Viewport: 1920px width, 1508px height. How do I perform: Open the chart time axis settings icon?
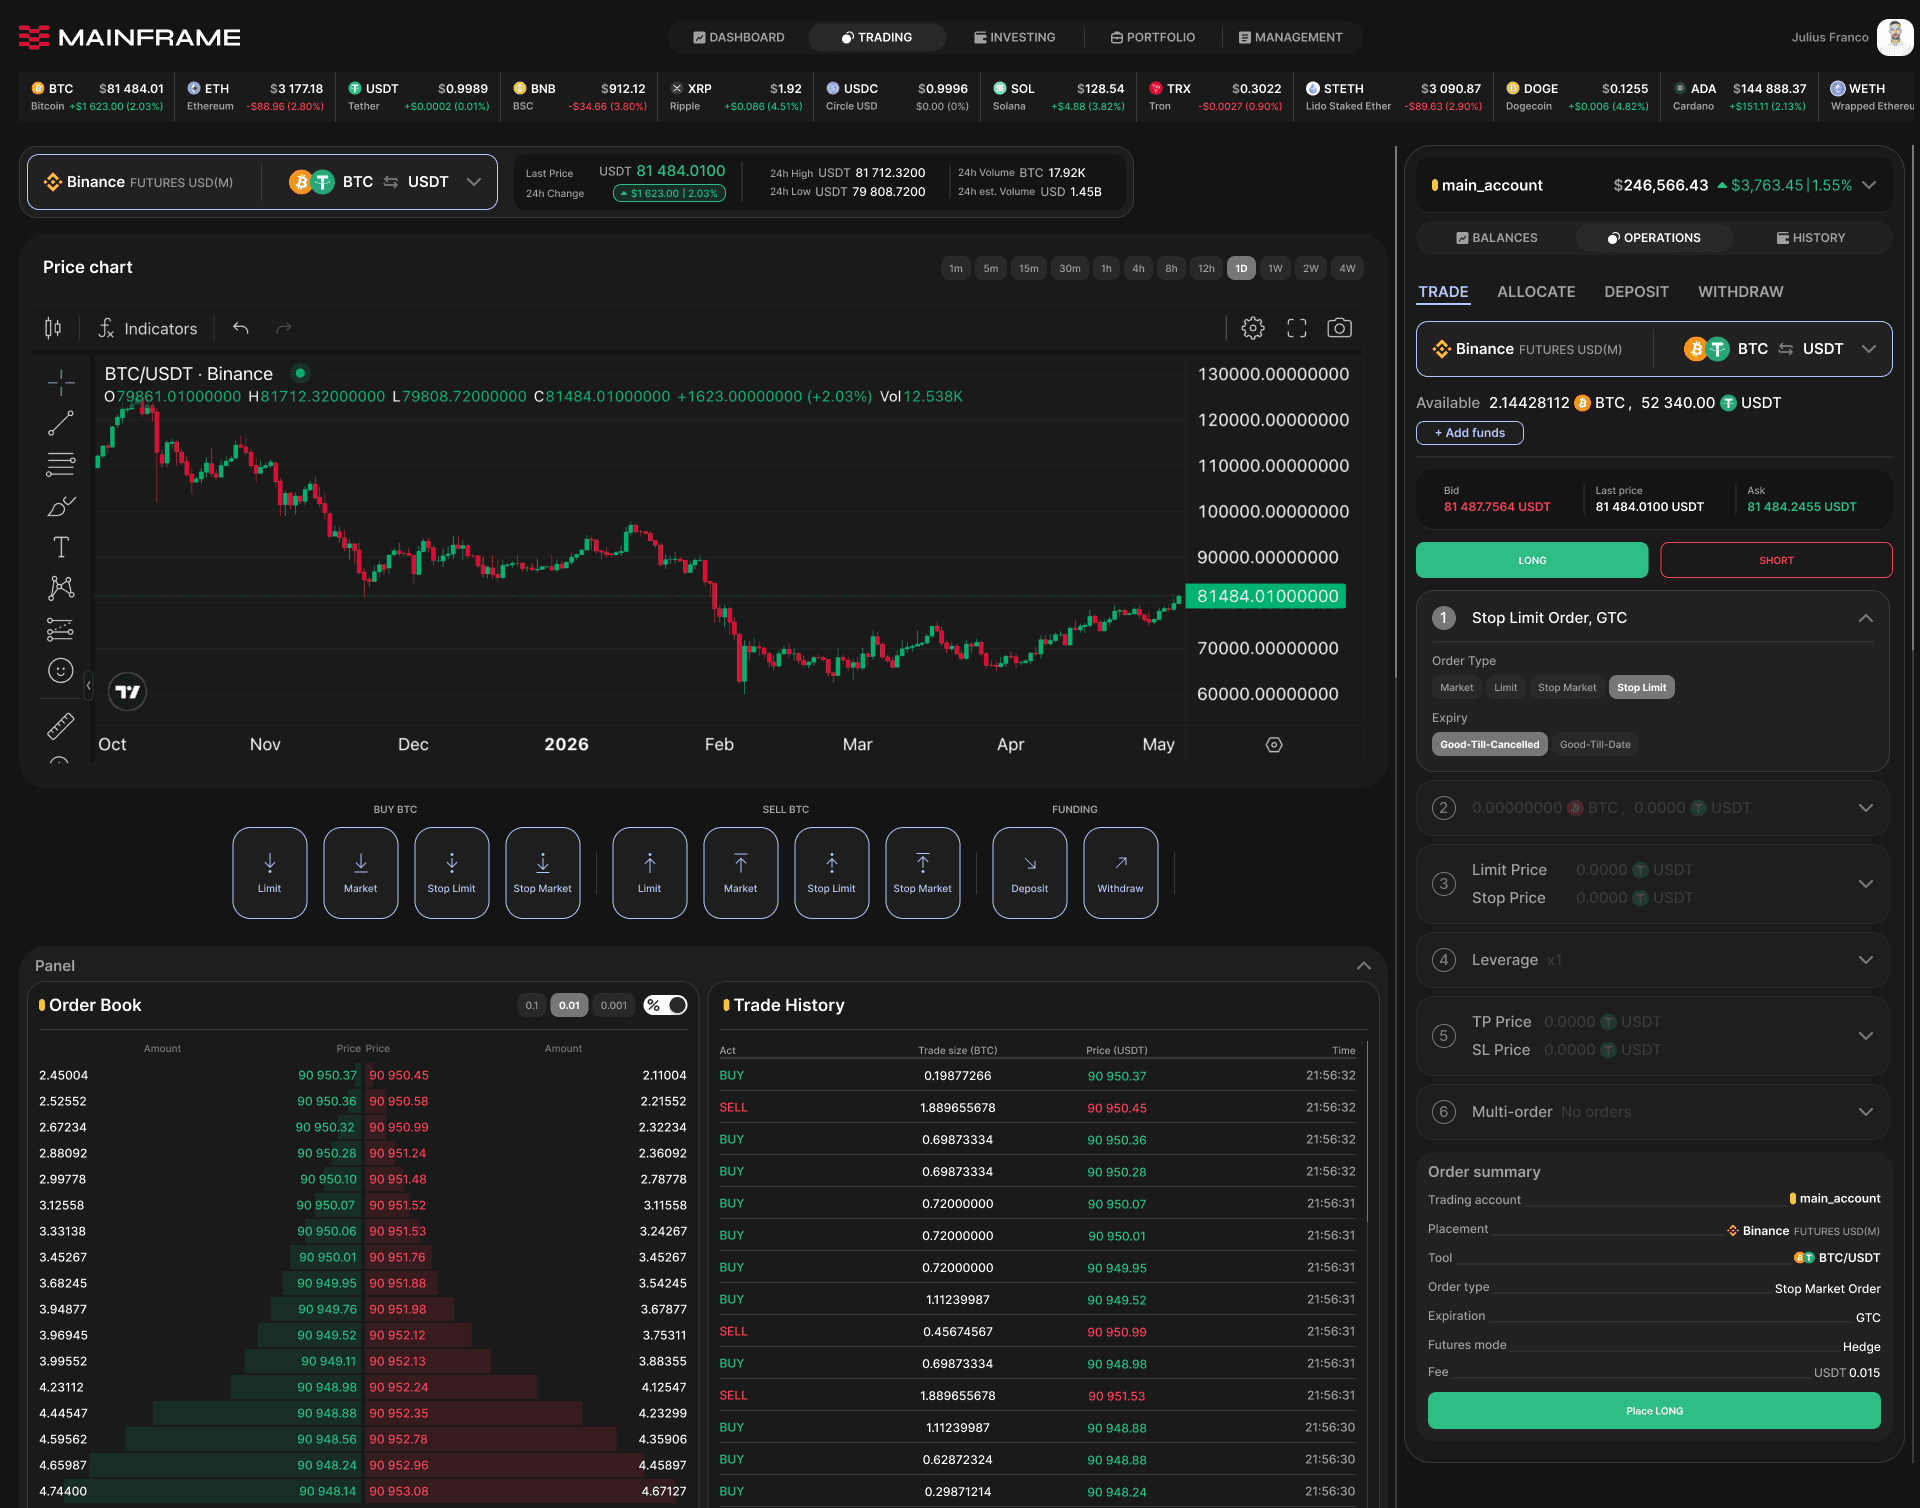(x=1274, y=745)
